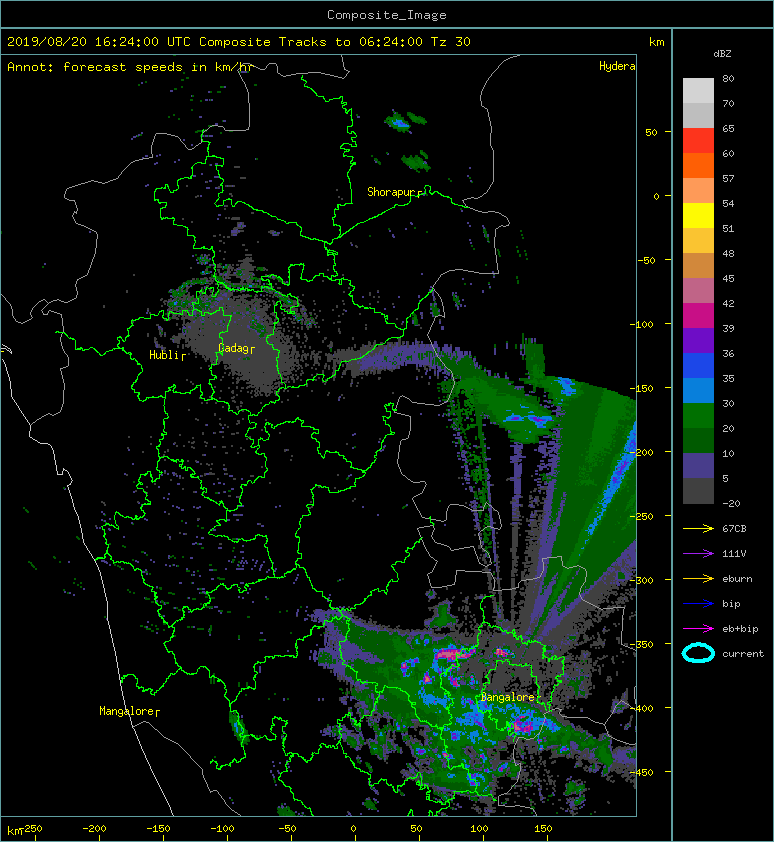Click the -450 tick on vertical axis
This screenshot has width=774, height=842.
[641, 772]
